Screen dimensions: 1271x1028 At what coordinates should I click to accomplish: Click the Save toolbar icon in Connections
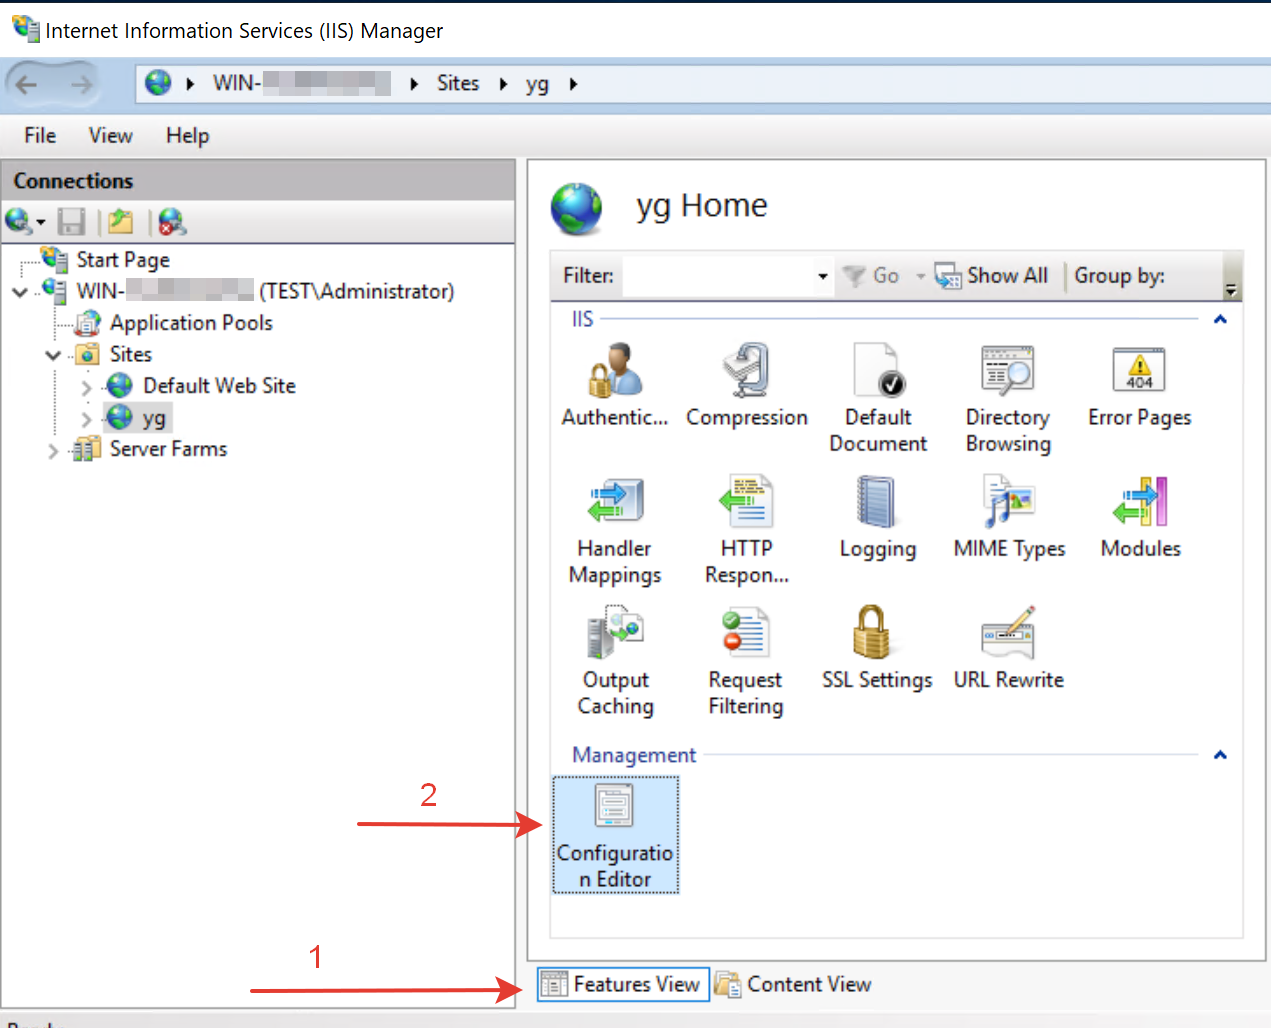pyautogui.click(x=71, y=221)
